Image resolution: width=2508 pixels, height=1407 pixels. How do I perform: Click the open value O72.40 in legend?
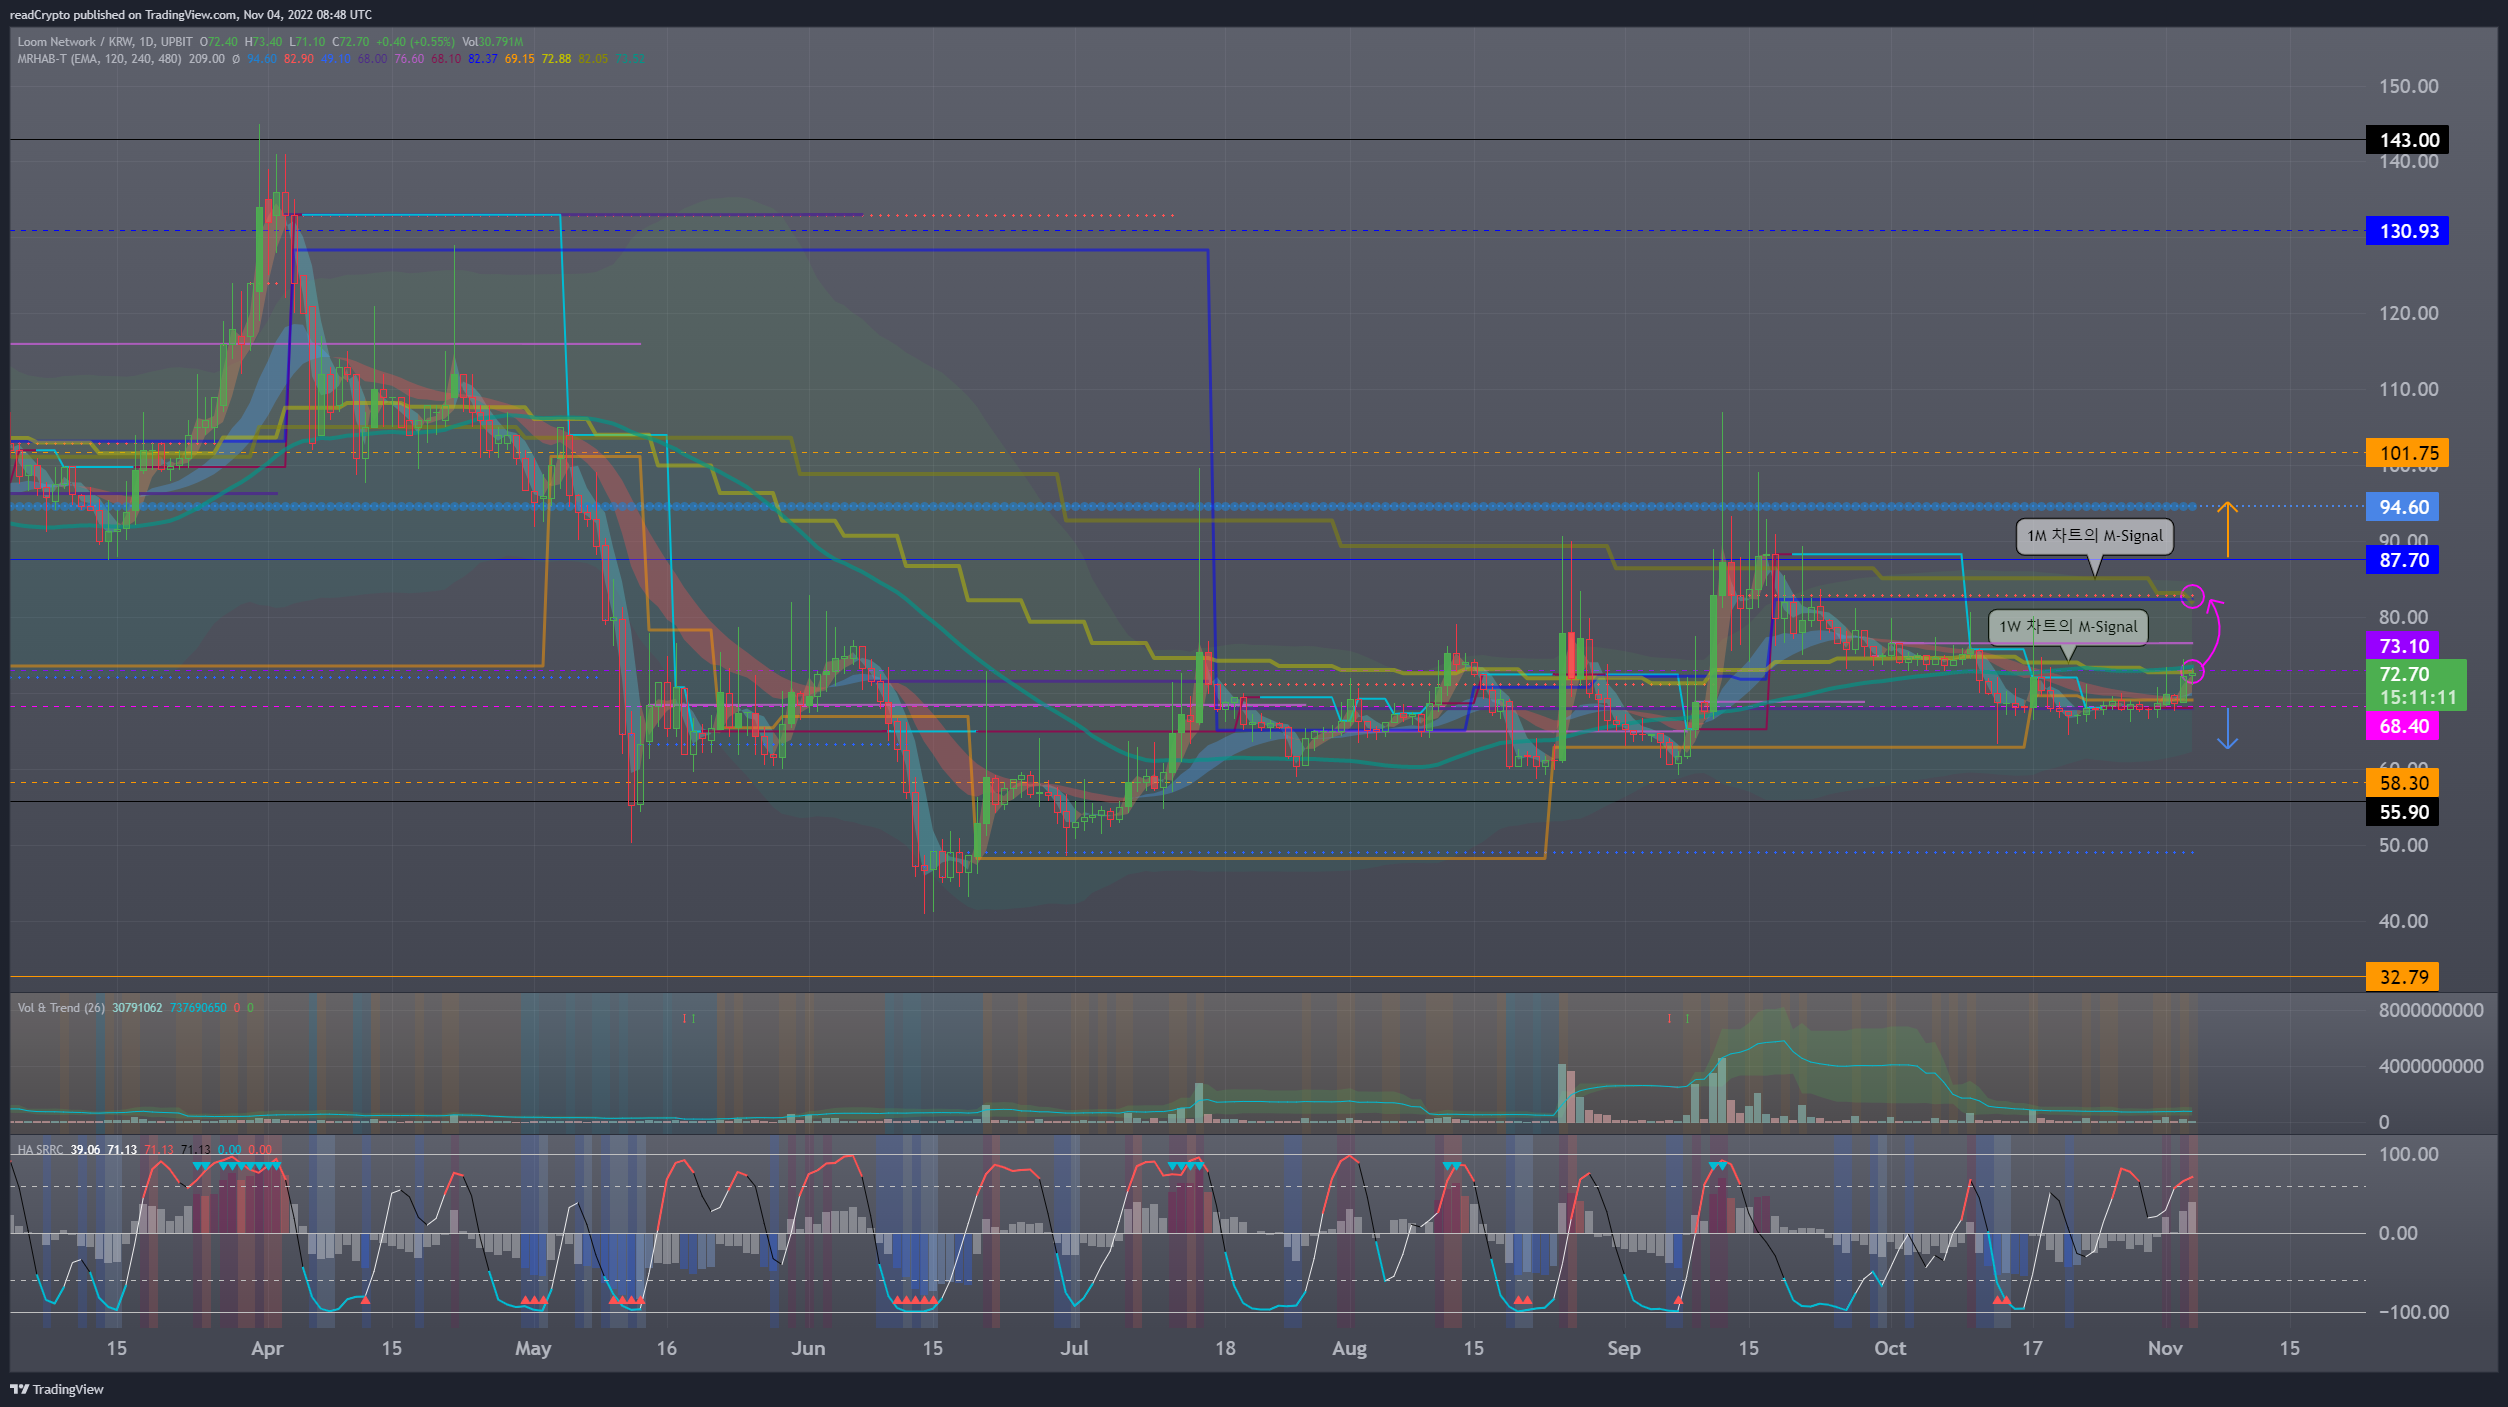pyautogui.click(x=219, y=42)
